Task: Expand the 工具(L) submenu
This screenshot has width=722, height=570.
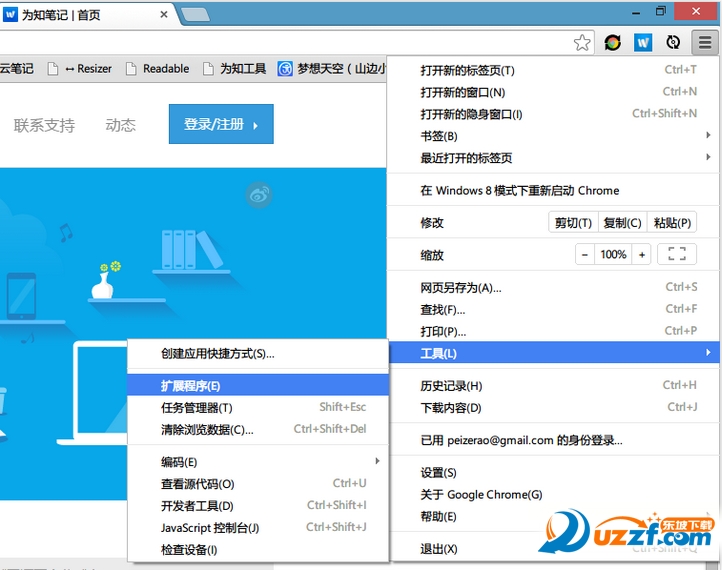Action: [x=553, y=353]
